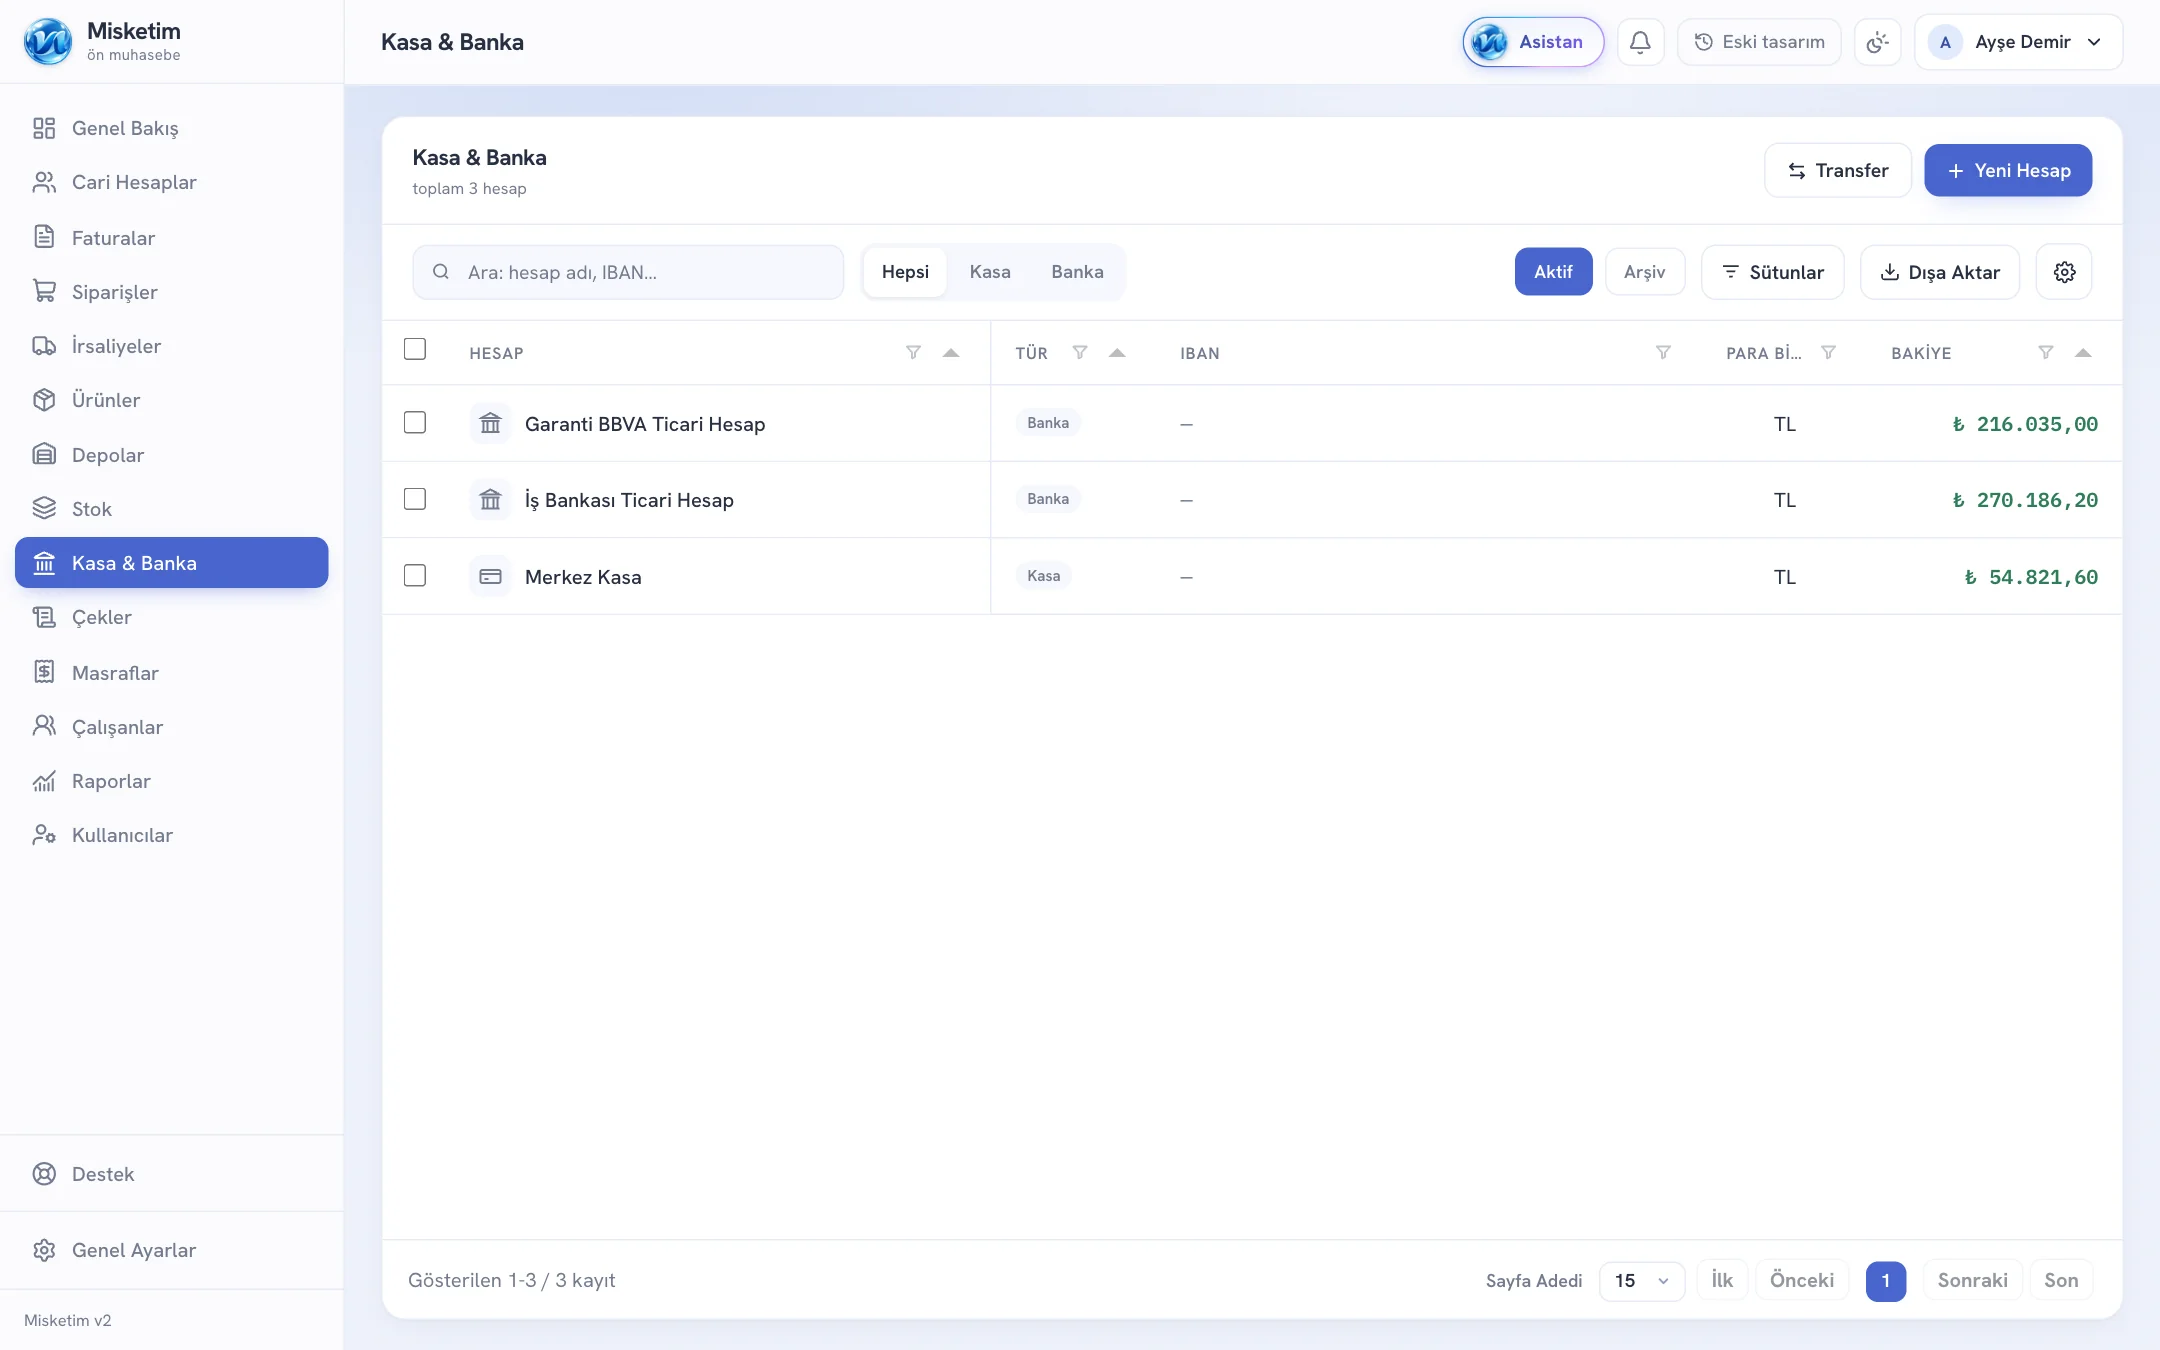Sort BAKİYE column with arrow icon
The width and height of the screenshot is (2160, 1350).
(x=2083, y=352)
